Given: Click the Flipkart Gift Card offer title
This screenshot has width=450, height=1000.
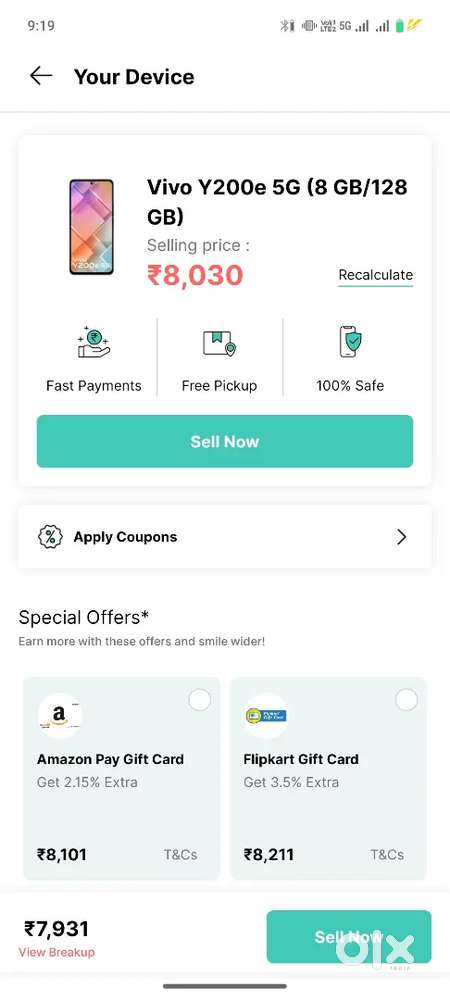Looking at the screenshot, I should 301,759.
